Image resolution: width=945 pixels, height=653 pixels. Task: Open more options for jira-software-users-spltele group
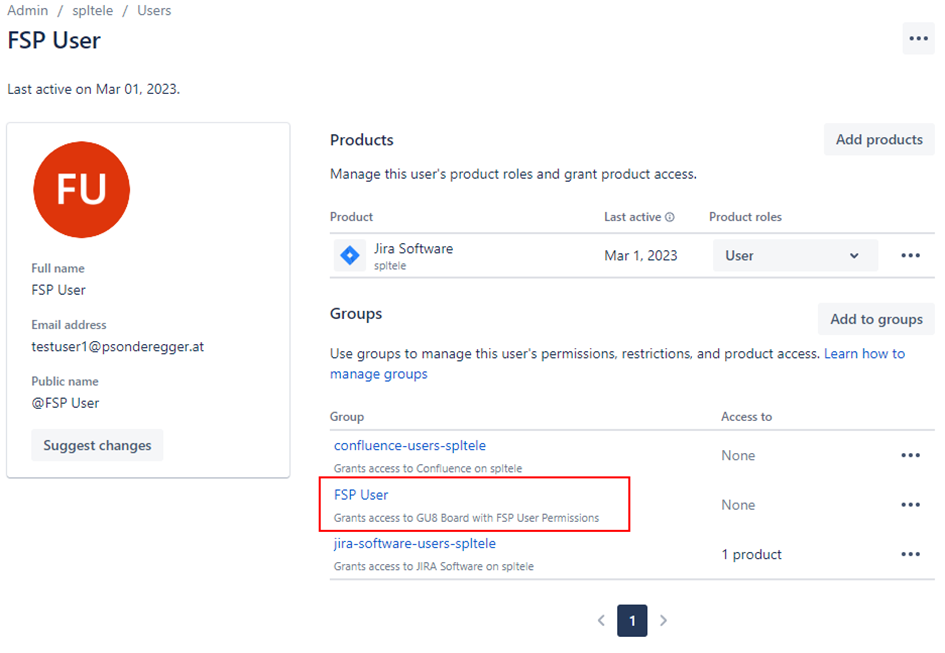click(910, 554)
